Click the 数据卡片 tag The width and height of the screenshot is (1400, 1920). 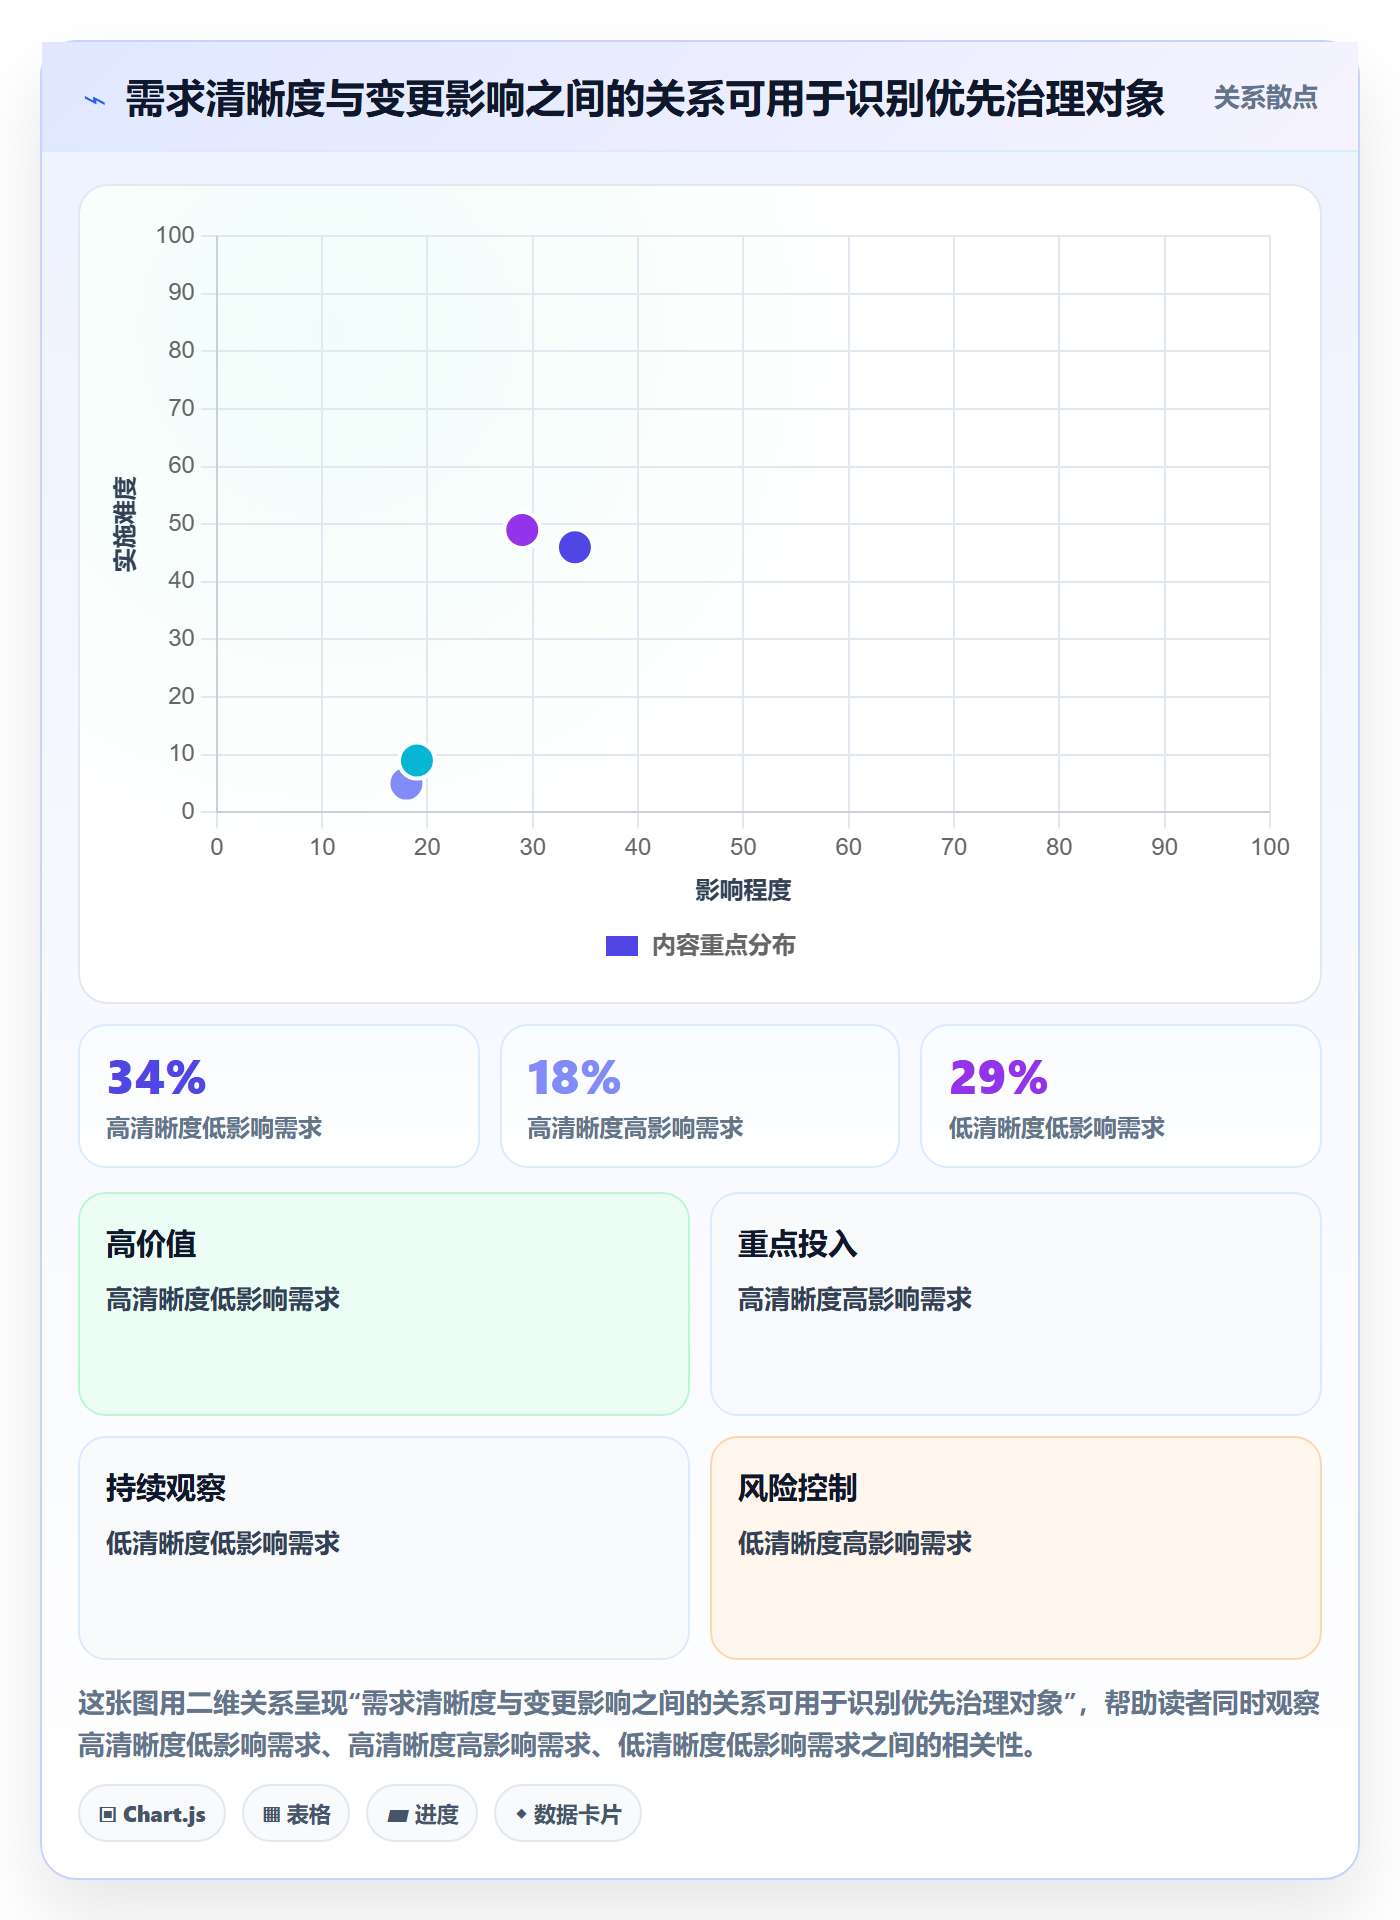click(568, 1814)
